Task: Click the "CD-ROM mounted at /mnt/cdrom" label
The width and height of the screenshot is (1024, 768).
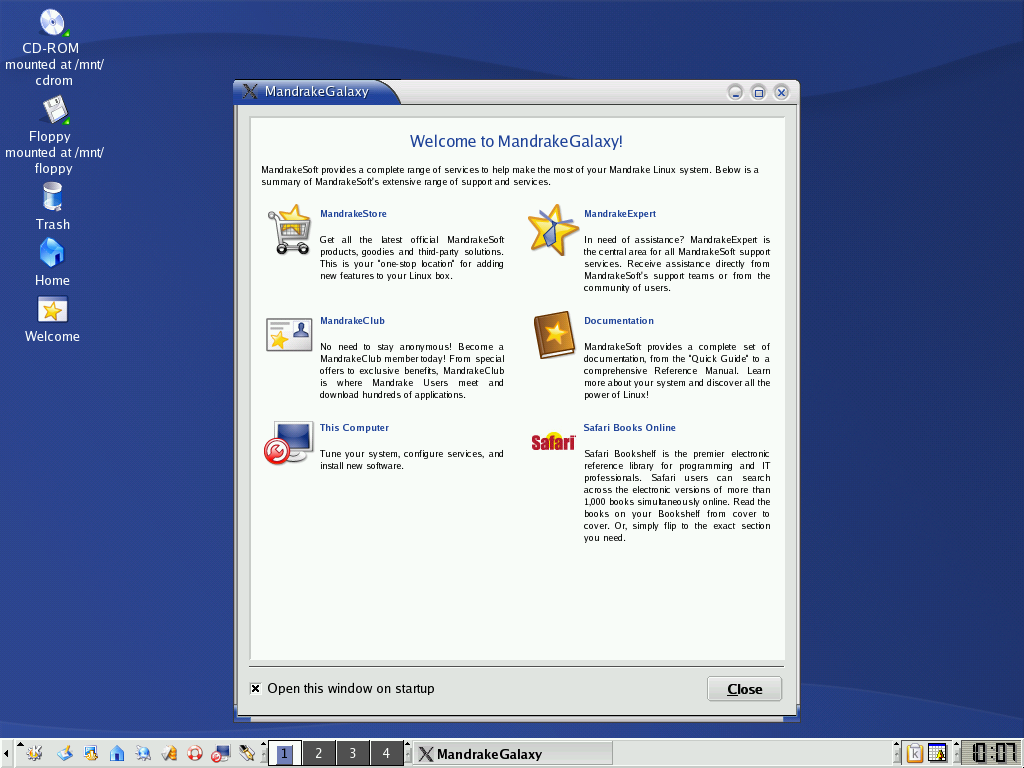Action: (54, 64)
